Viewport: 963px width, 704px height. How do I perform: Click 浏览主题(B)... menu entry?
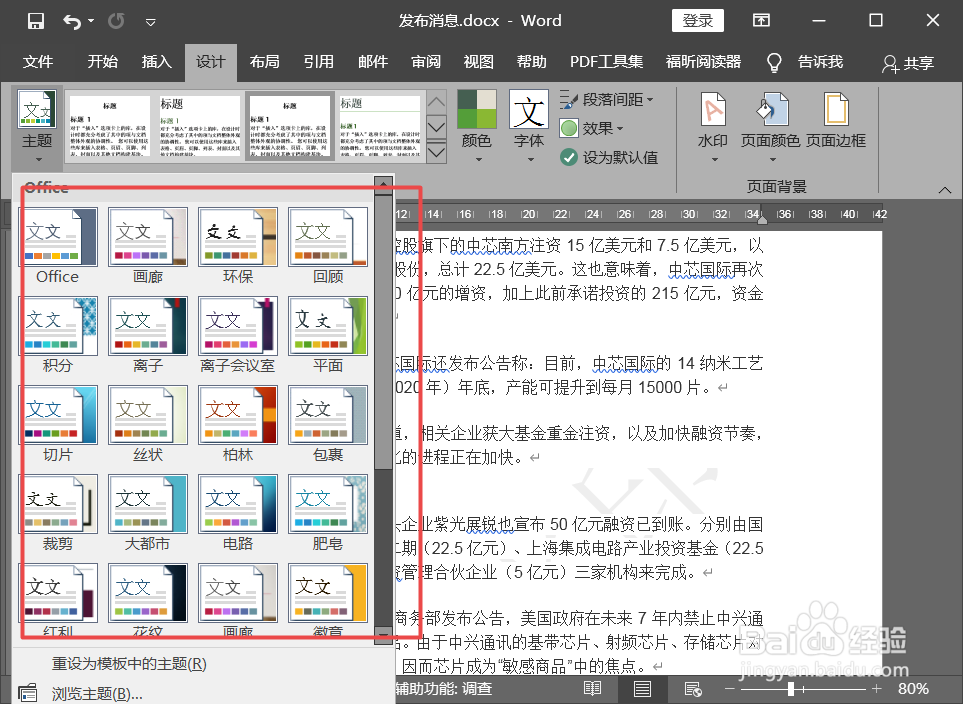pyautogui.click(x=97, y=694)
